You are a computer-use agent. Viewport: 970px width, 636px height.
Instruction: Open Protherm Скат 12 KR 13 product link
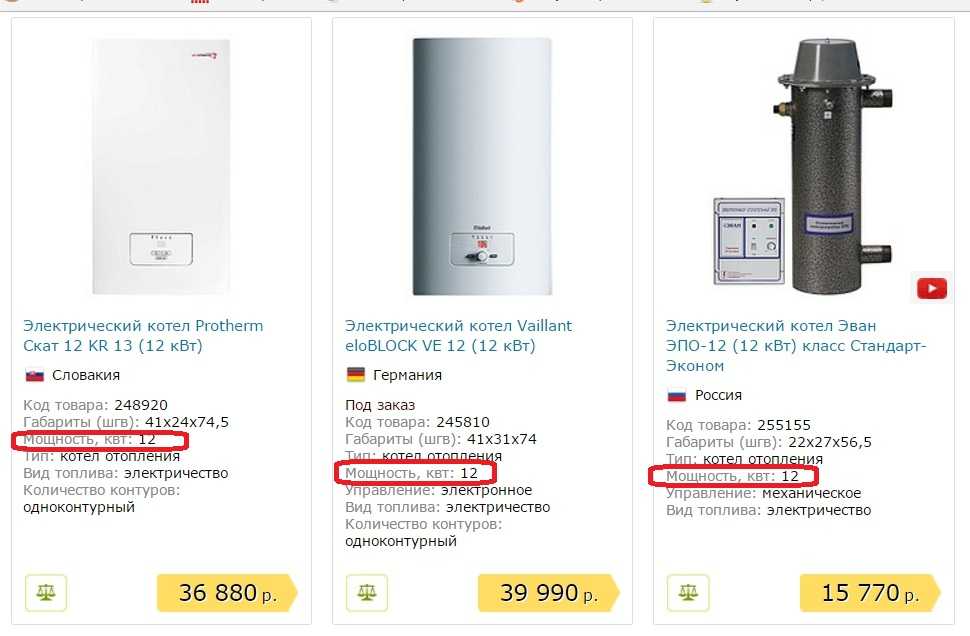coord(143,336)
